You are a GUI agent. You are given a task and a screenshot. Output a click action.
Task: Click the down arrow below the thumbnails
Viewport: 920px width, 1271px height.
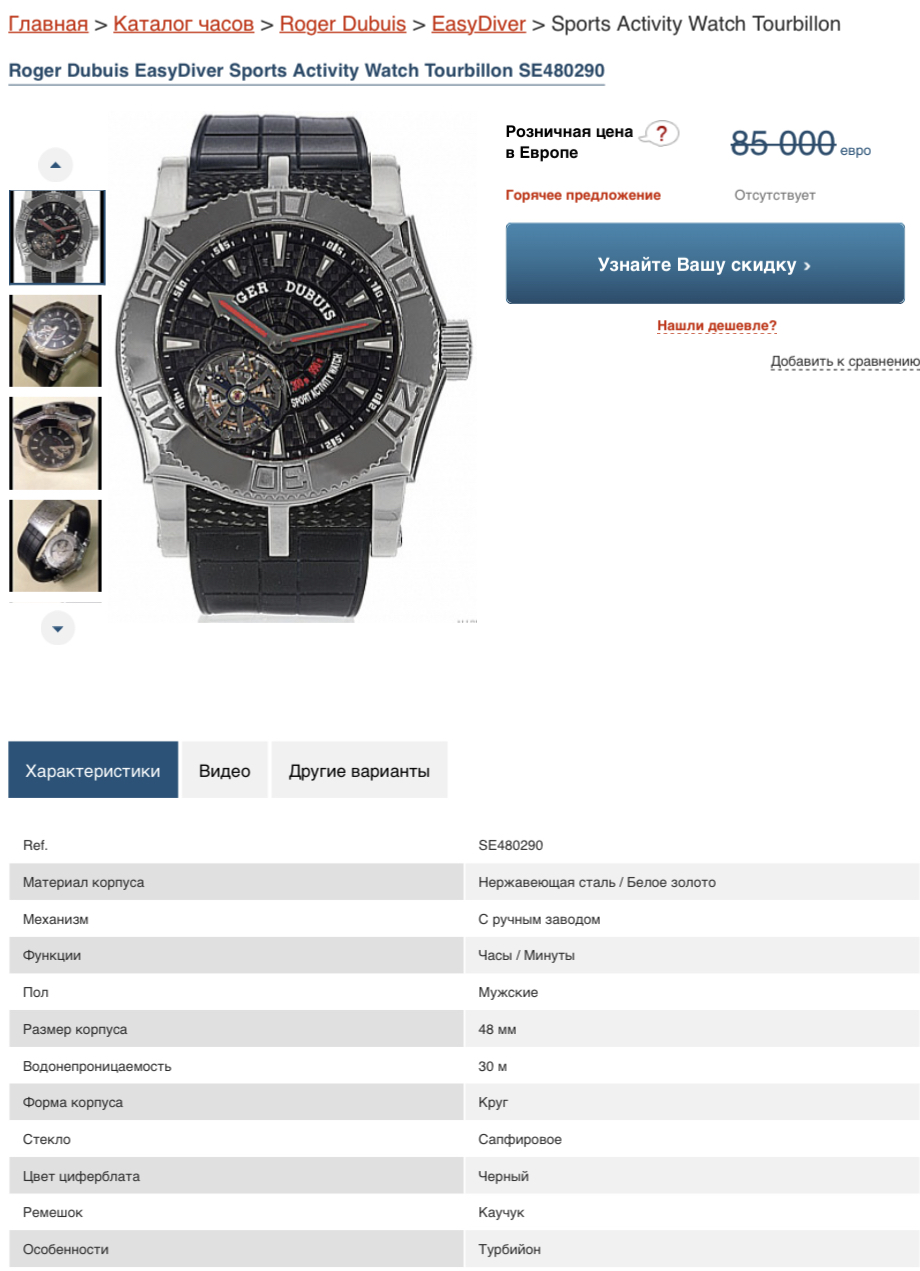pos(57,629)
